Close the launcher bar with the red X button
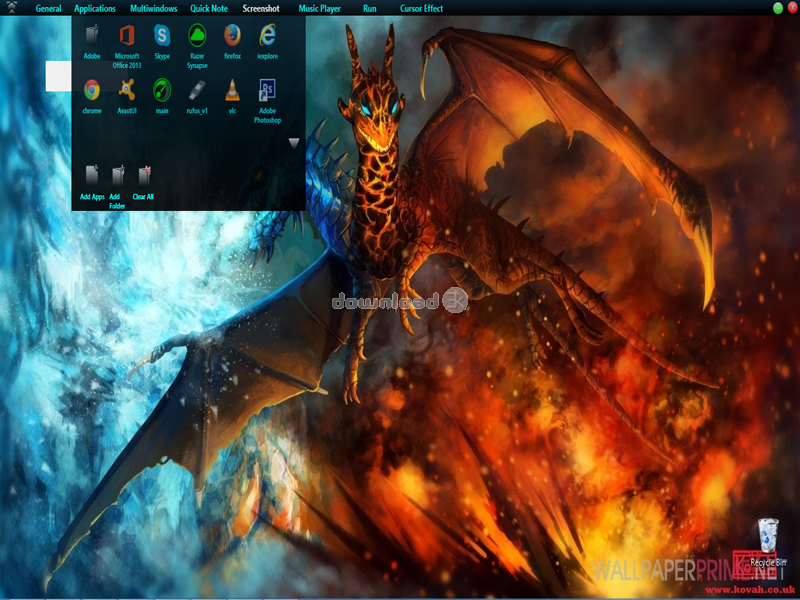800x600 pixels. tap(792, 8)
